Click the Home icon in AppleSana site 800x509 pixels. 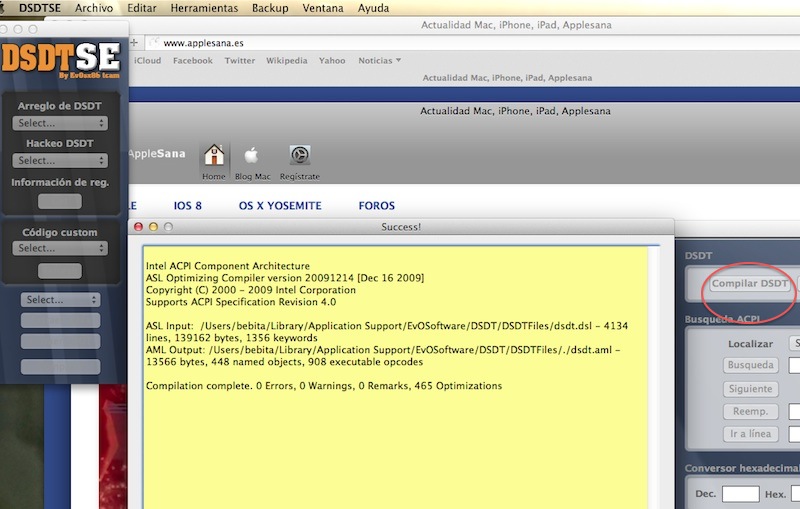point(214,155)
